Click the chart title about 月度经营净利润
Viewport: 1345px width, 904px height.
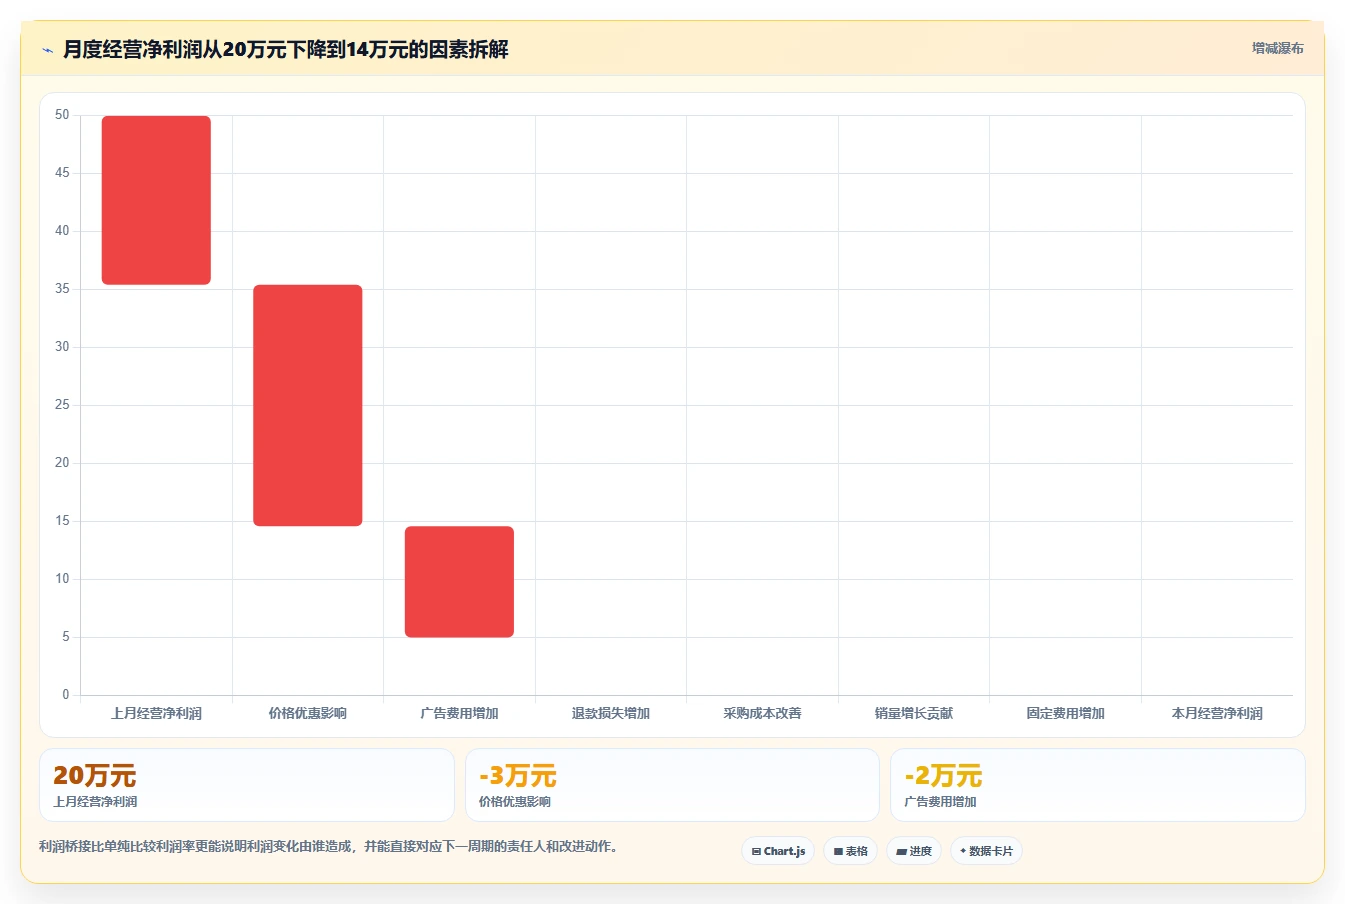(x=286, y=49)
